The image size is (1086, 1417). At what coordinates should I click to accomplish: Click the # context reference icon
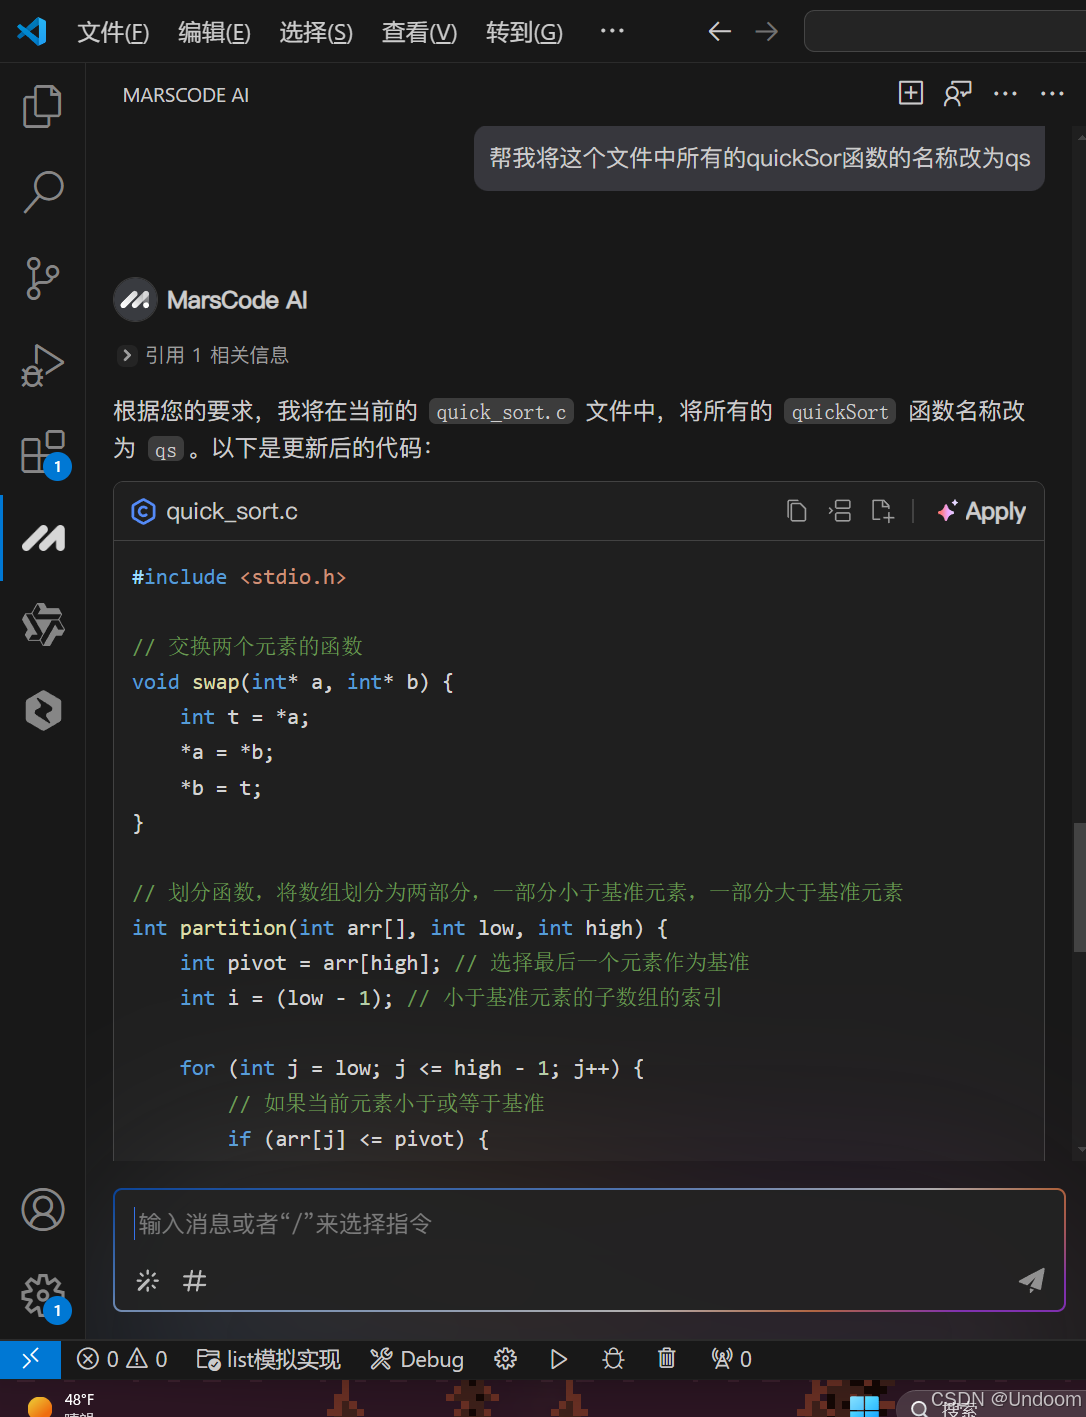(195, 1281)
